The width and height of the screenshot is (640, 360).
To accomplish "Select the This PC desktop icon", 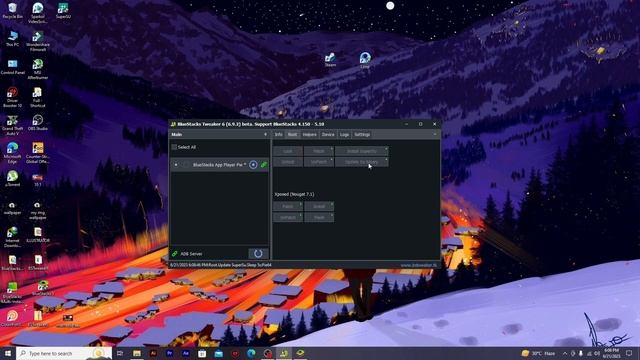I will (x=12, y=39).
